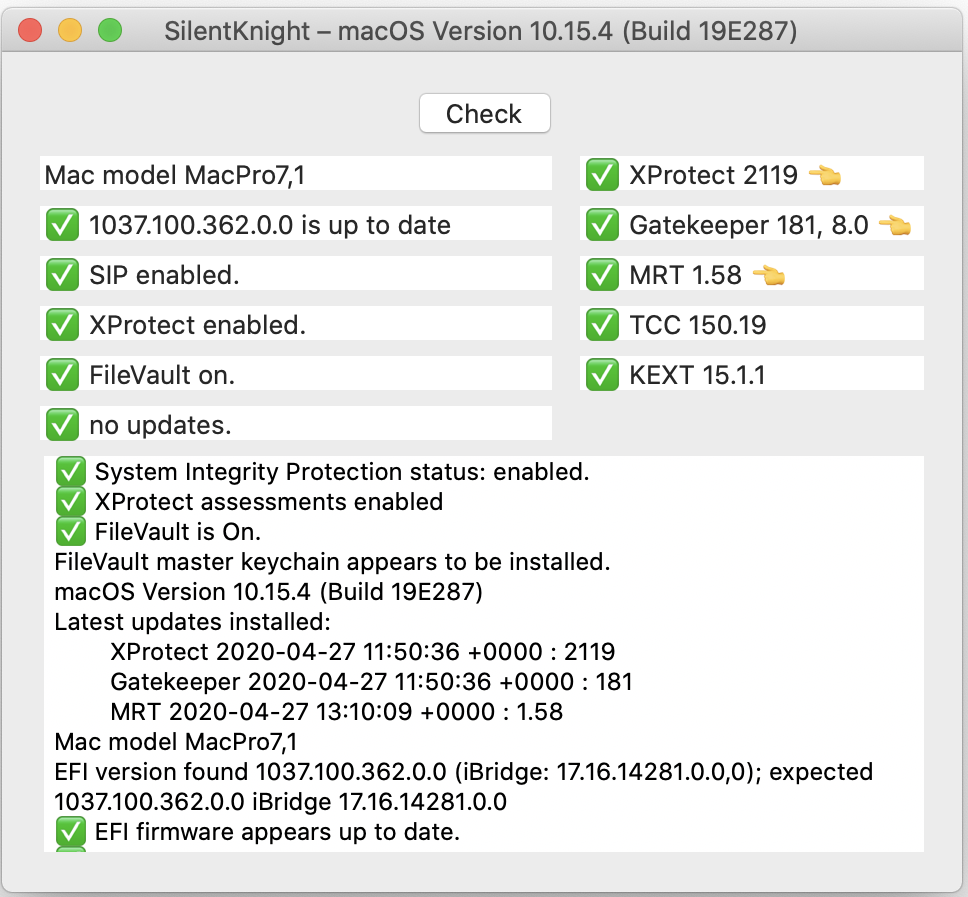Select the MRT 1.58 version text
The image size is (968, 897).
(685, 275)
